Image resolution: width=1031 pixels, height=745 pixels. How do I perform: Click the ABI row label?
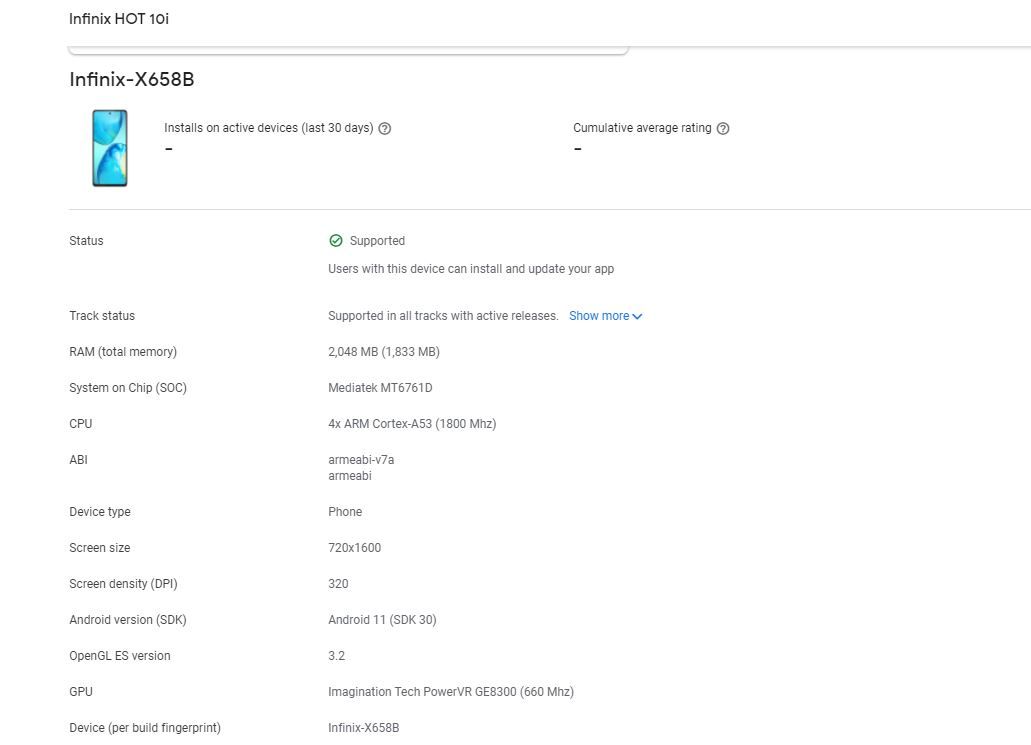pyautogui.click(x=78, y=460)
